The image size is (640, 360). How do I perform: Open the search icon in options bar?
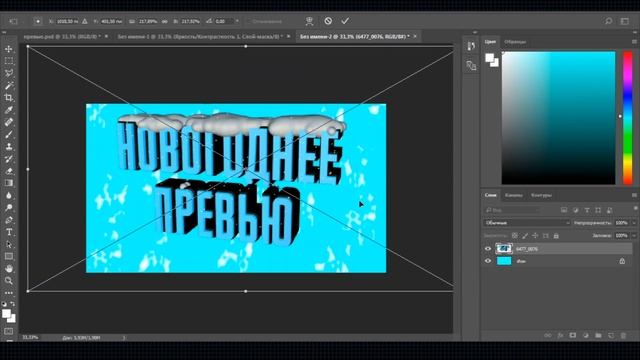tap(608, 21)
